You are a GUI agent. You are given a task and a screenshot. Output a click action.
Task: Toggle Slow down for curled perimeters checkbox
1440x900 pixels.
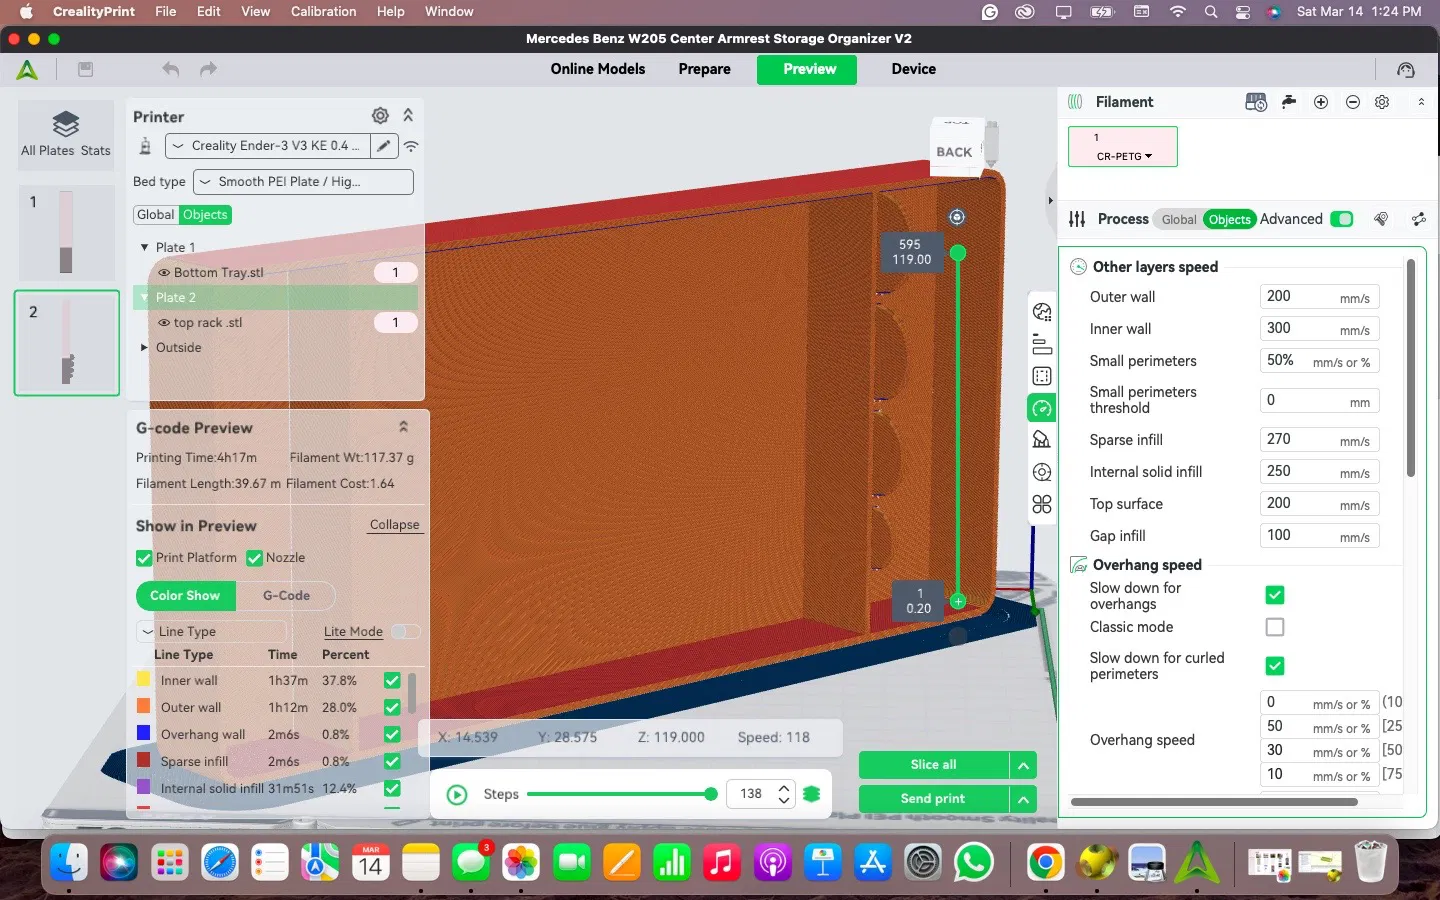click(x=1275, y=666)
